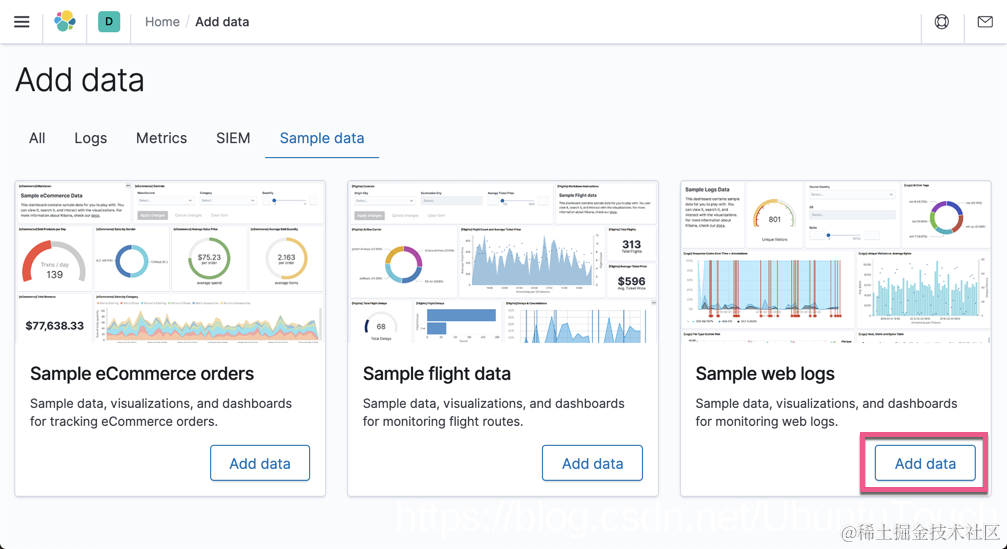
Task: Add data for Sample web logs
Action: 925,463
